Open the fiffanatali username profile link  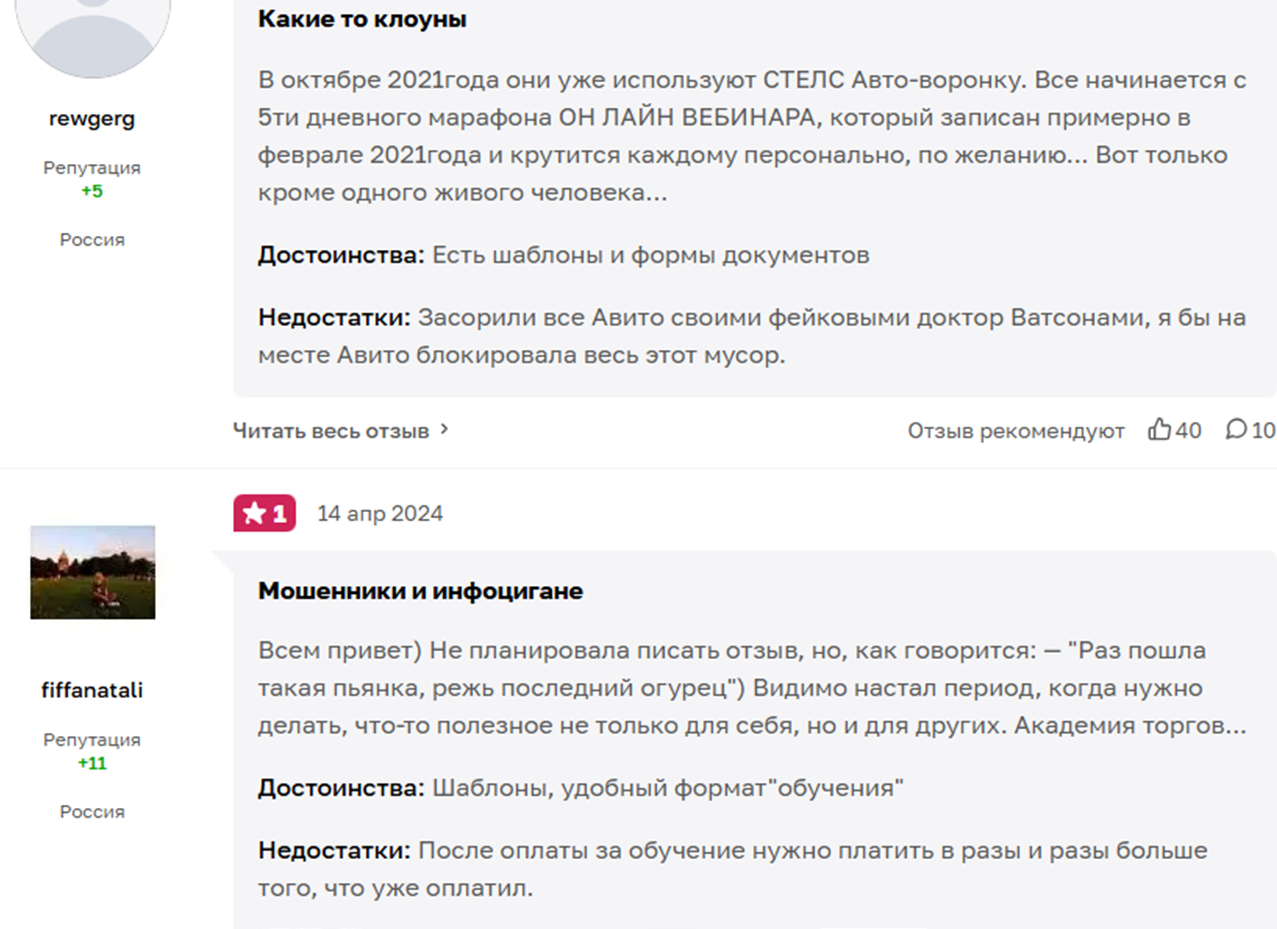[92, 691]
